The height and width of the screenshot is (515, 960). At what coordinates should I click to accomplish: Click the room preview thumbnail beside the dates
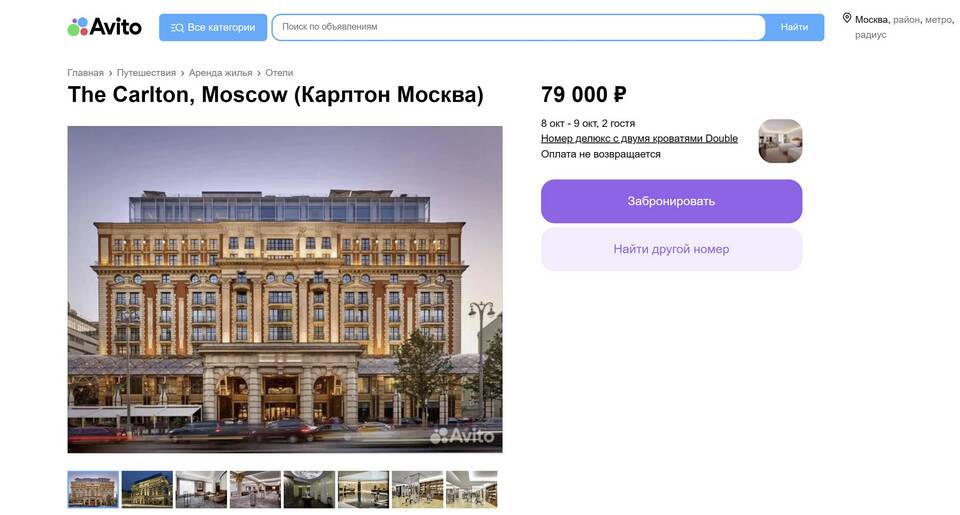780,141
